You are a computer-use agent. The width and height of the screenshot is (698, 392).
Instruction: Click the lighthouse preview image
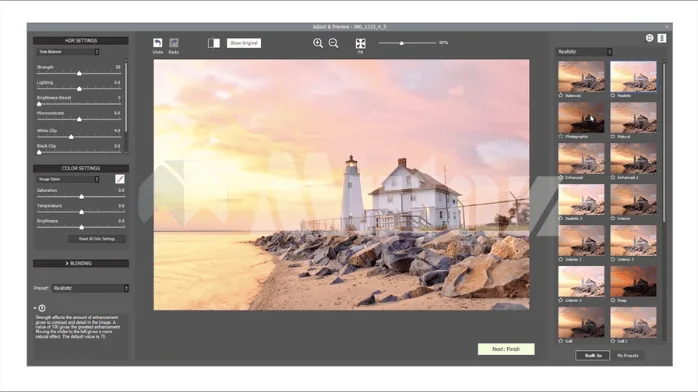pyautogui.click(x=341, y=185)
